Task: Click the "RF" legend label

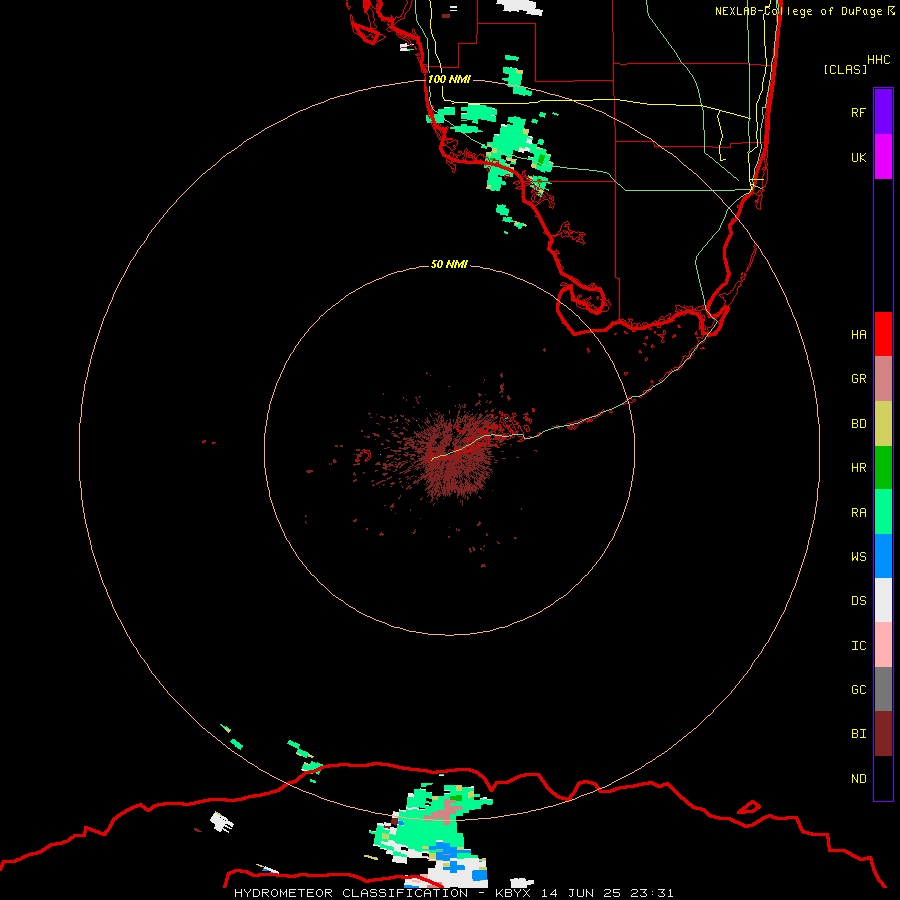Action: click(858, 112)
